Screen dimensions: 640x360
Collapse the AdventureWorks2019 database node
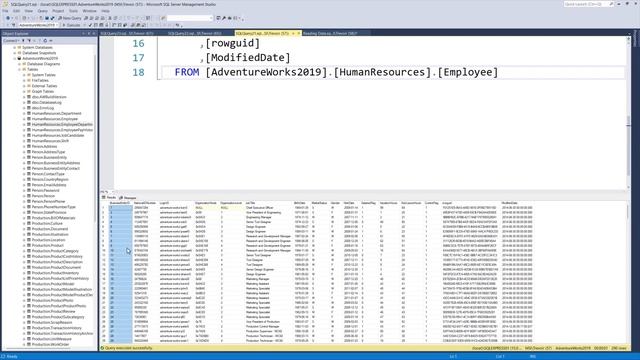14,58
